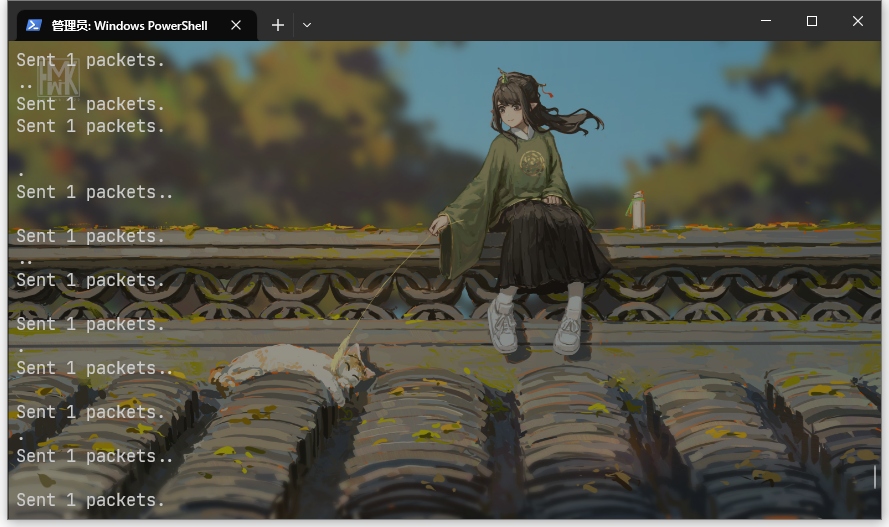Click the PowerShell icon in the tab
The image size is (889, 527).
click(34, 26)
